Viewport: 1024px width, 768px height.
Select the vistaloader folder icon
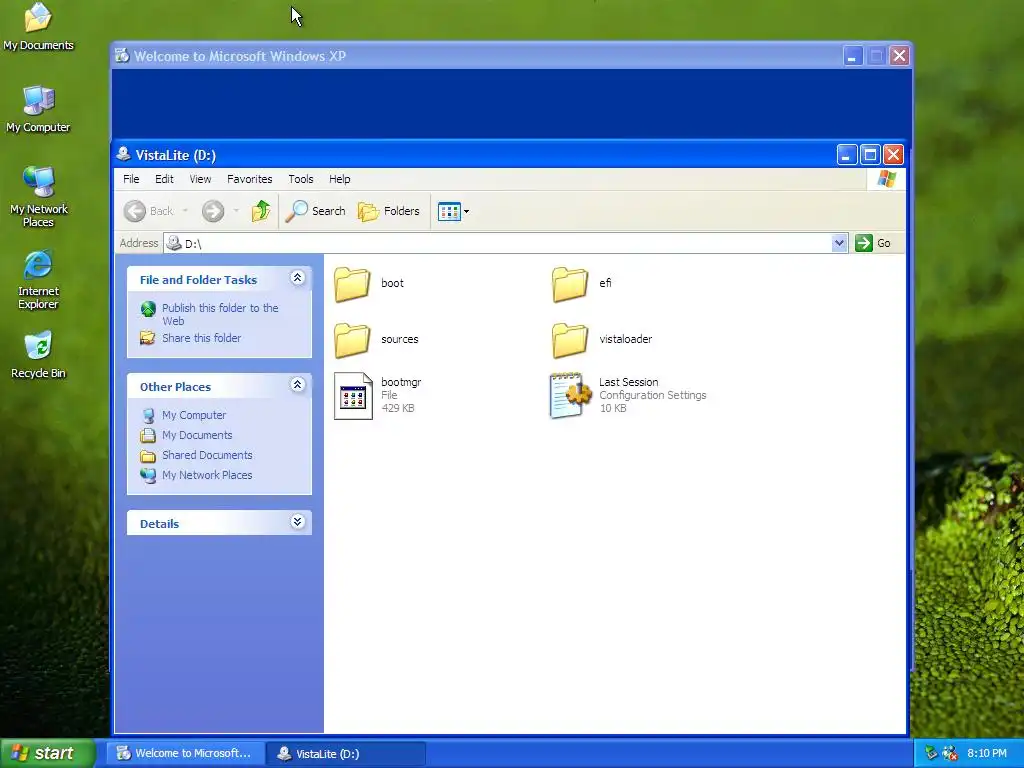click(569, 340)
